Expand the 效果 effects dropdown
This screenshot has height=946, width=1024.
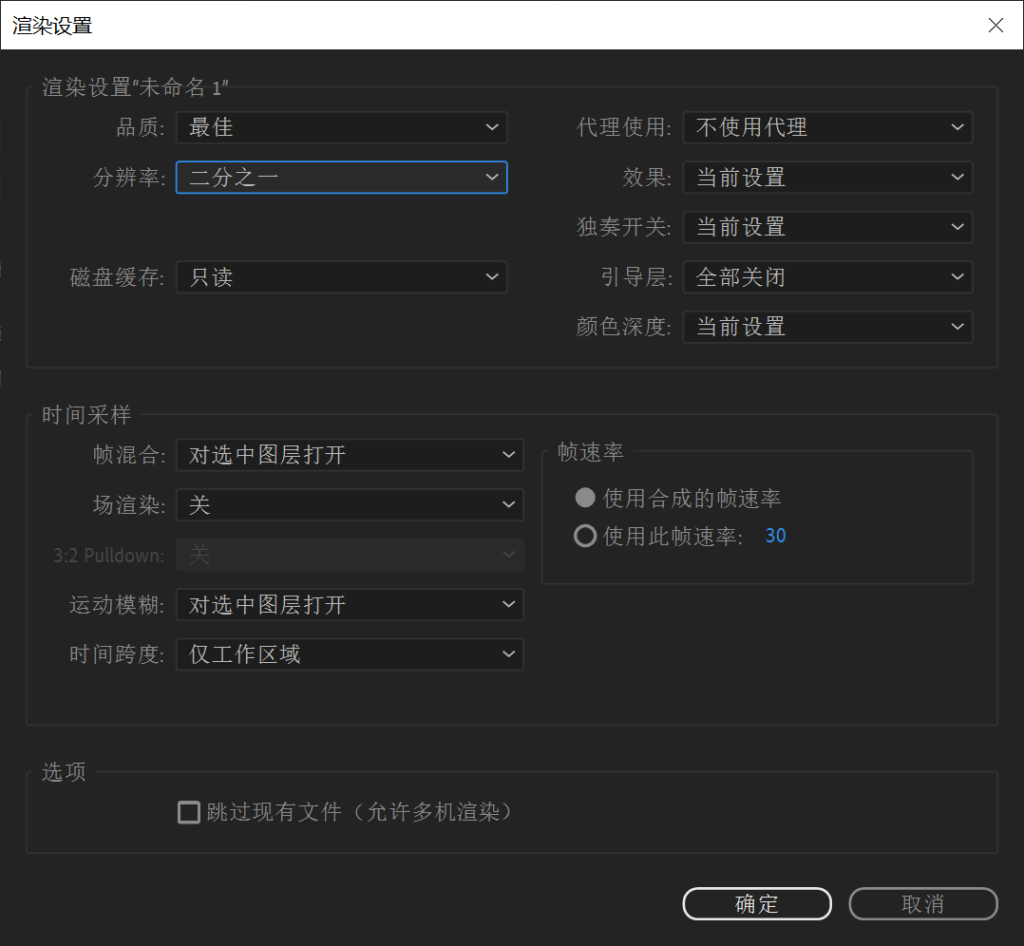827,178
